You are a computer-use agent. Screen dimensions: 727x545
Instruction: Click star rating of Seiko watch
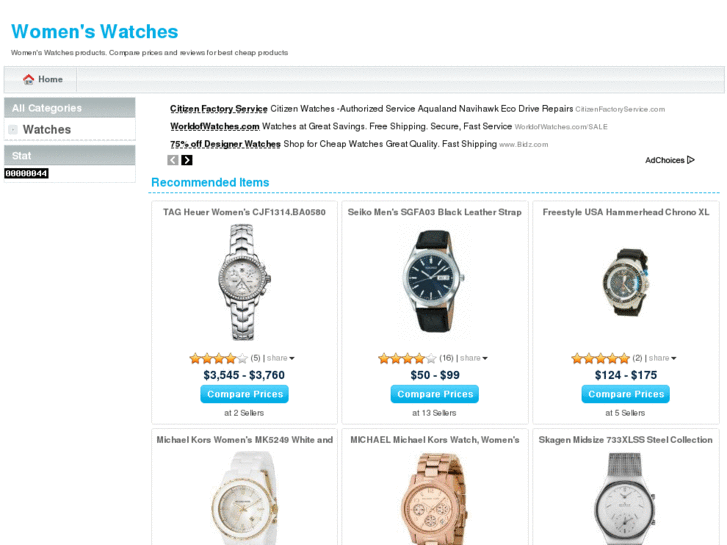407,358
